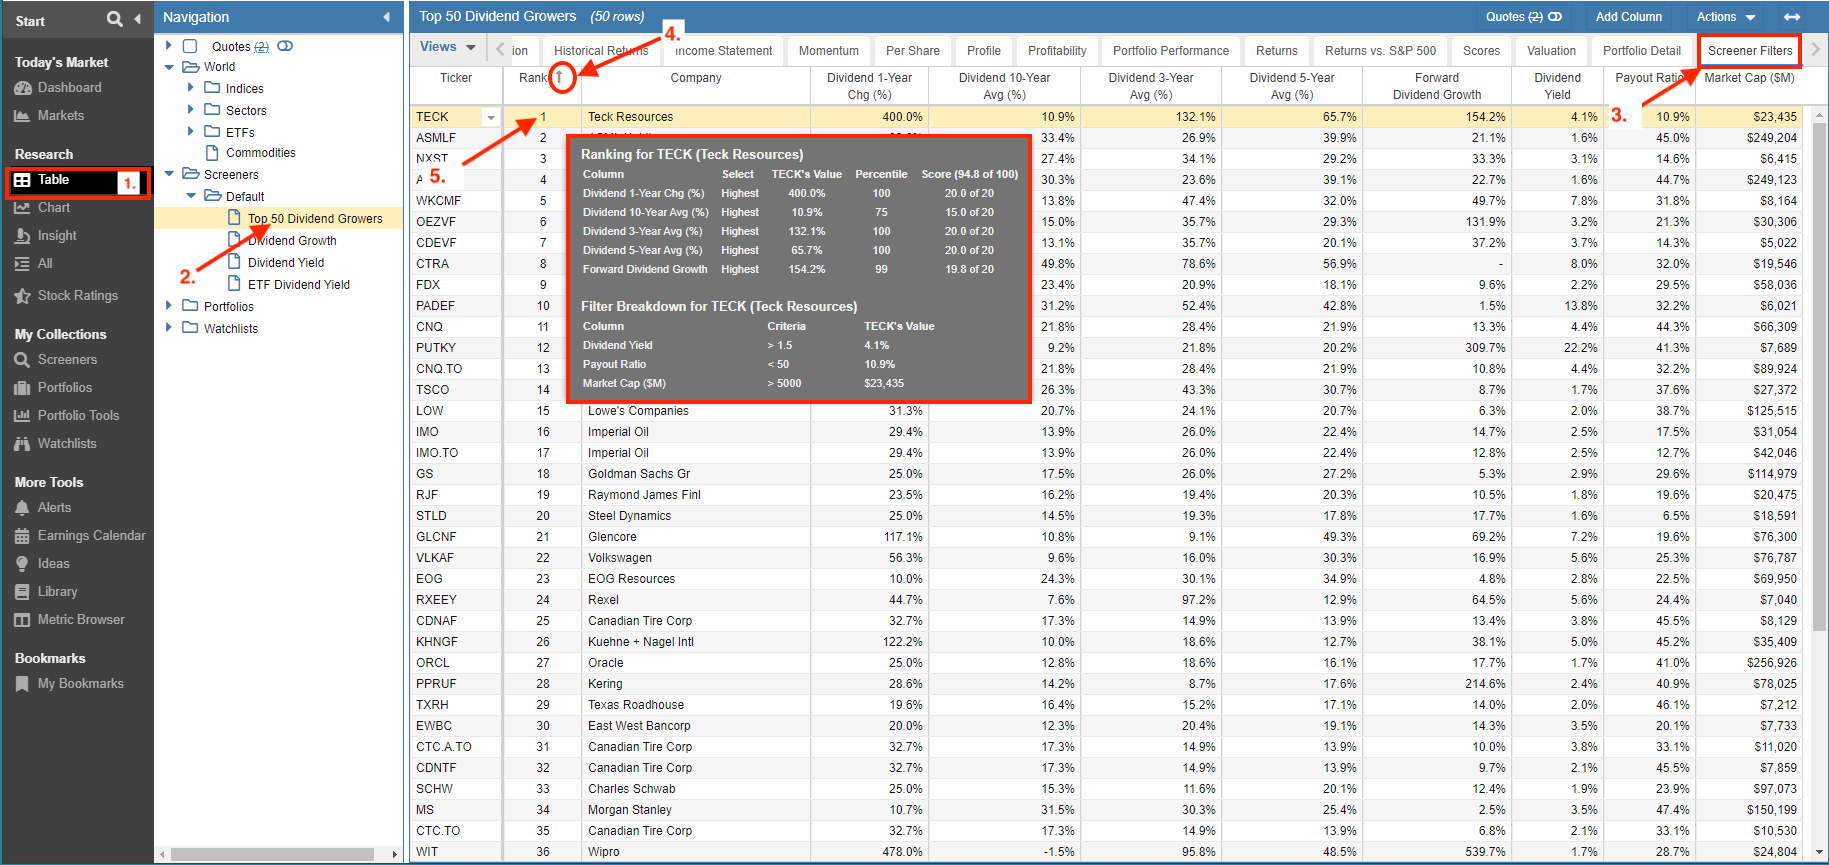Image resolution: width=1829 pixels, height=865 pixels.
Task: Select All under Research in the sidebar
Action: [45, 264]
